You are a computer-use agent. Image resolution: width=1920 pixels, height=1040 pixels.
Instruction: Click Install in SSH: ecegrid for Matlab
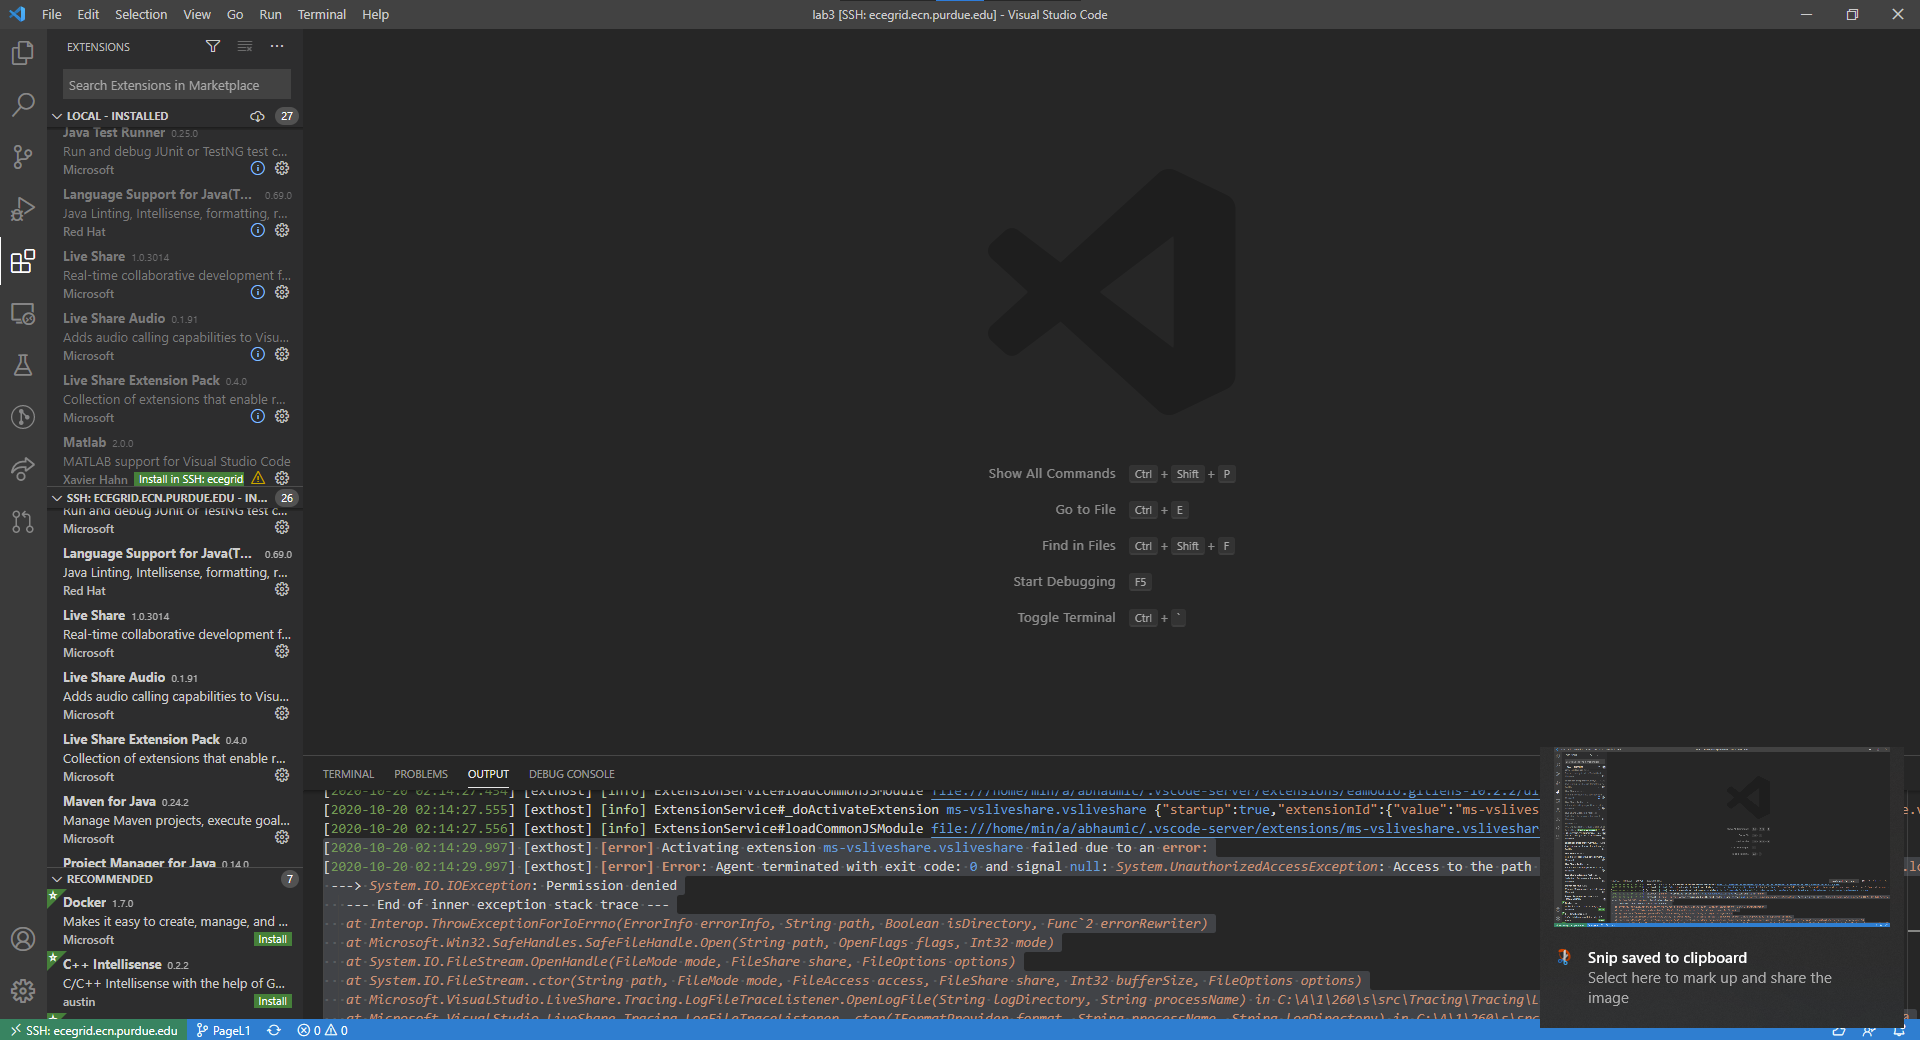[191, 480]
